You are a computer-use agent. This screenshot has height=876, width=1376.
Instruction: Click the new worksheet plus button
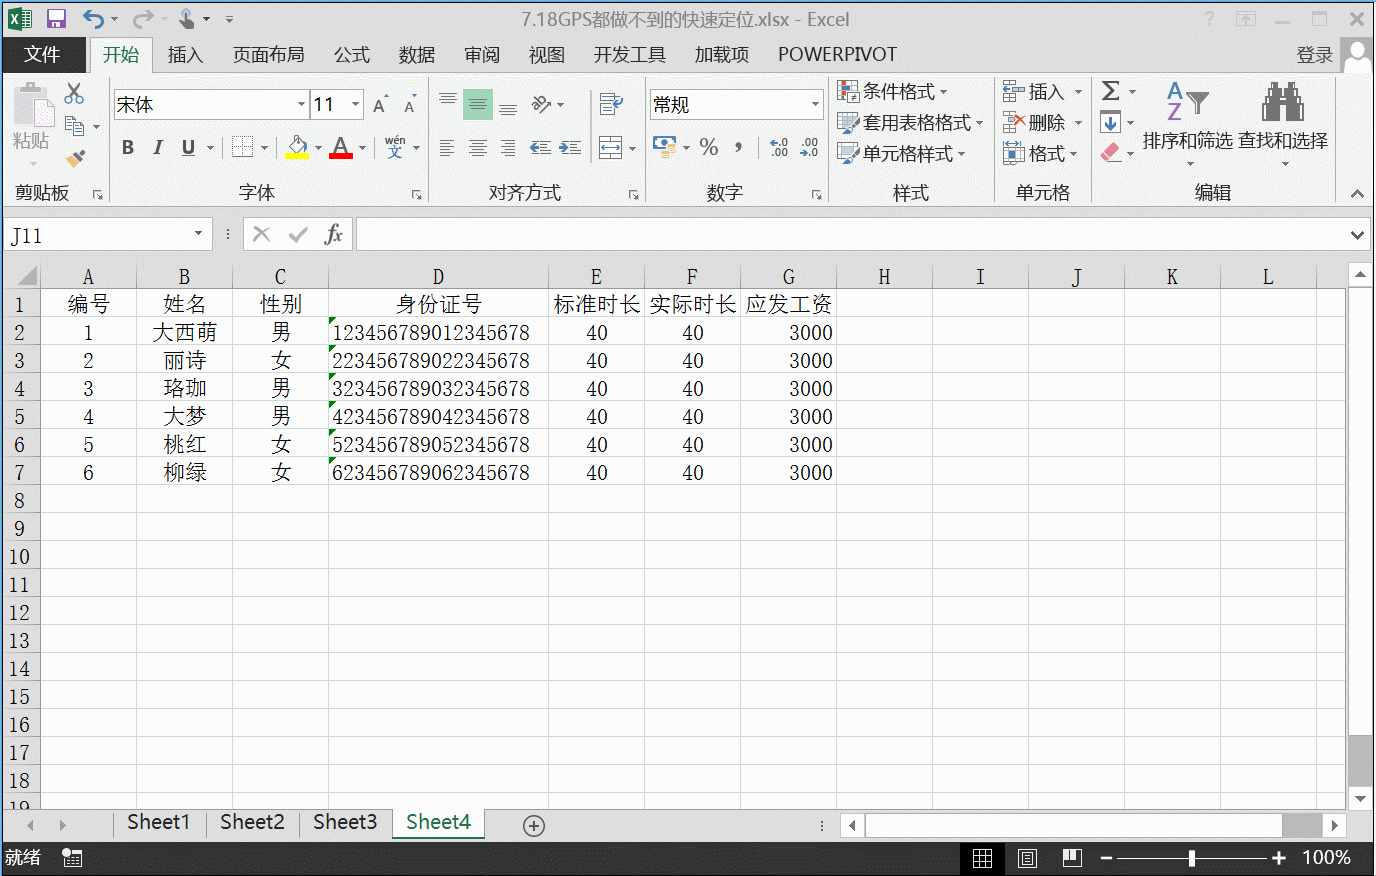pos(533,825)
